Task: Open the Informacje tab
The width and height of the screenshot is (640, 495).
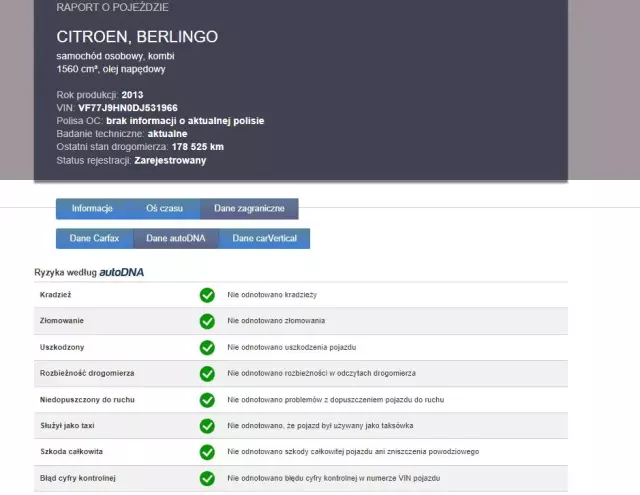Action: point(92,208)
